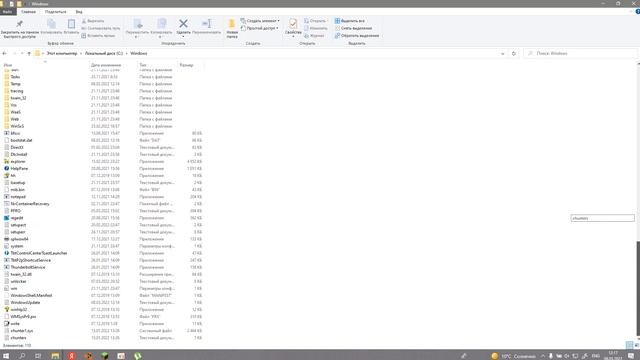Screen dimensions: 640x360
Task: Go up one folder level arrow
Action: click(x=29, y=53)
